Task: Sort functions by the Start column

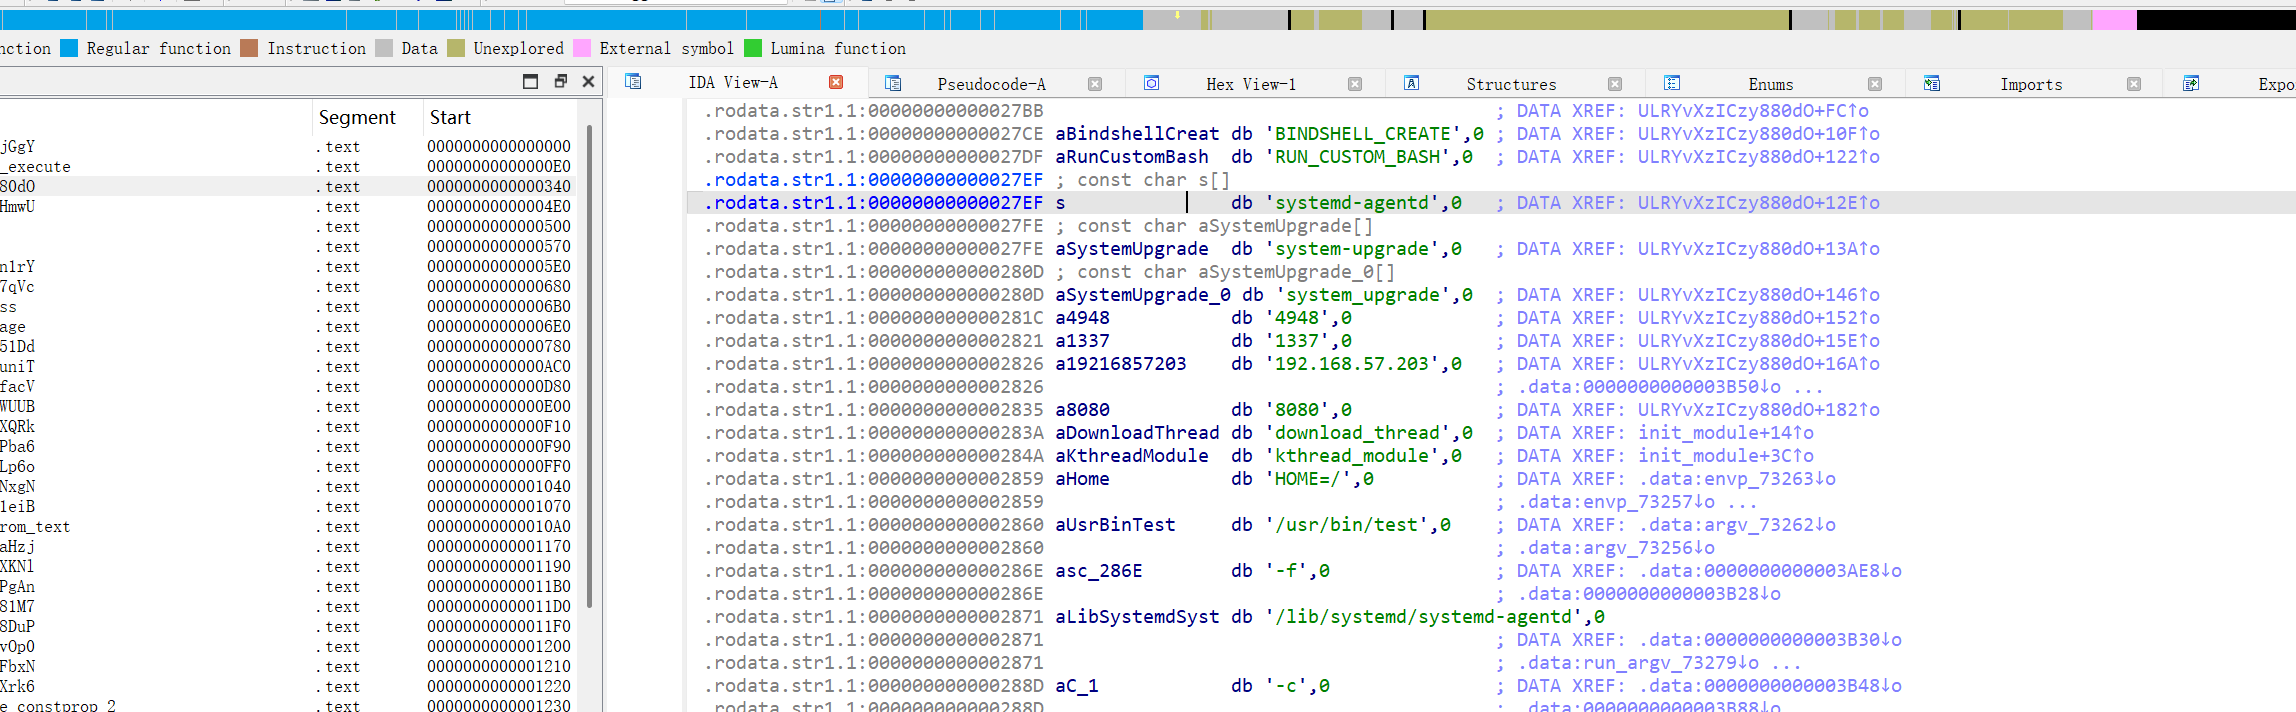Action: (x=450, y=117)
